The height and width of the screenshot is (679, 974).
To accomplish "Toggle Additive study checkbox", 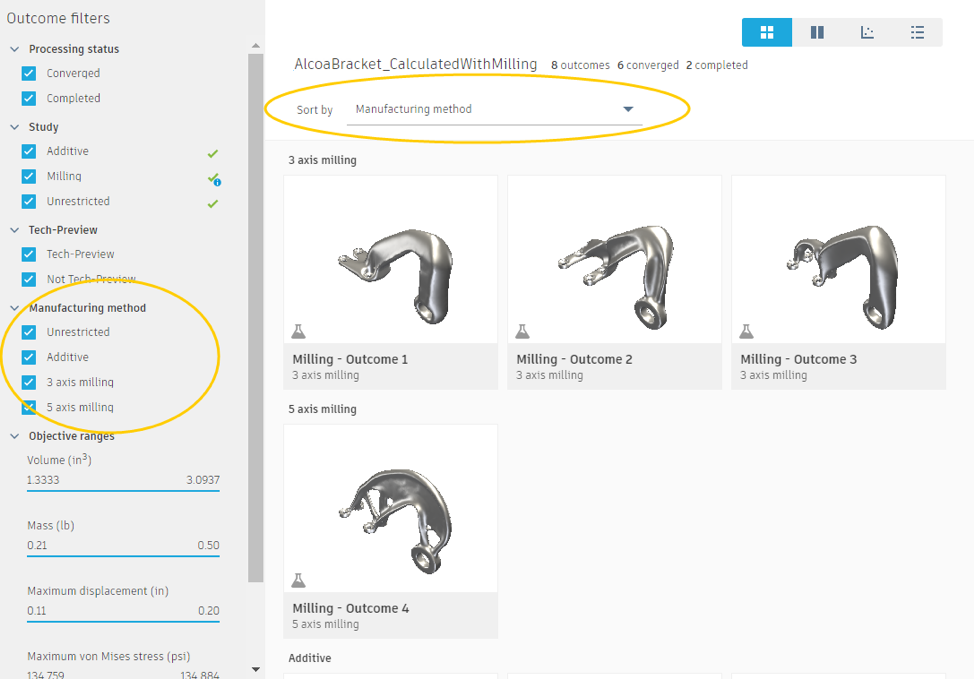I will pos(29,151).
